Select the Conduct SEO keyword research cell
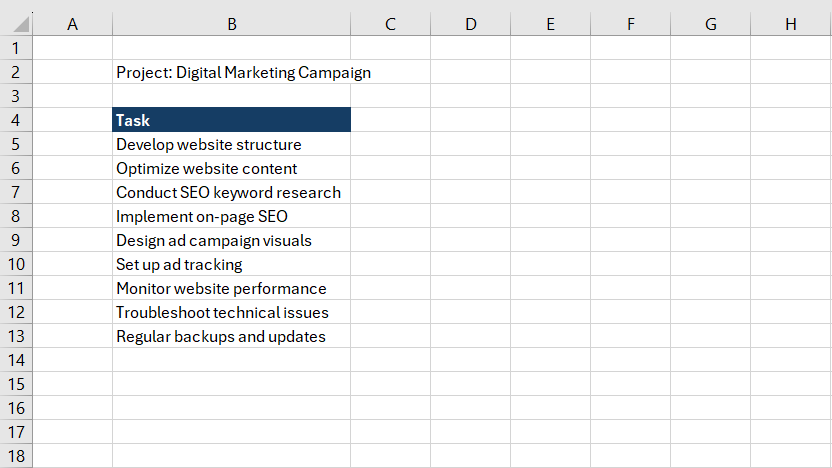Viewport: 832px width, 468px height. coord(231,192)
